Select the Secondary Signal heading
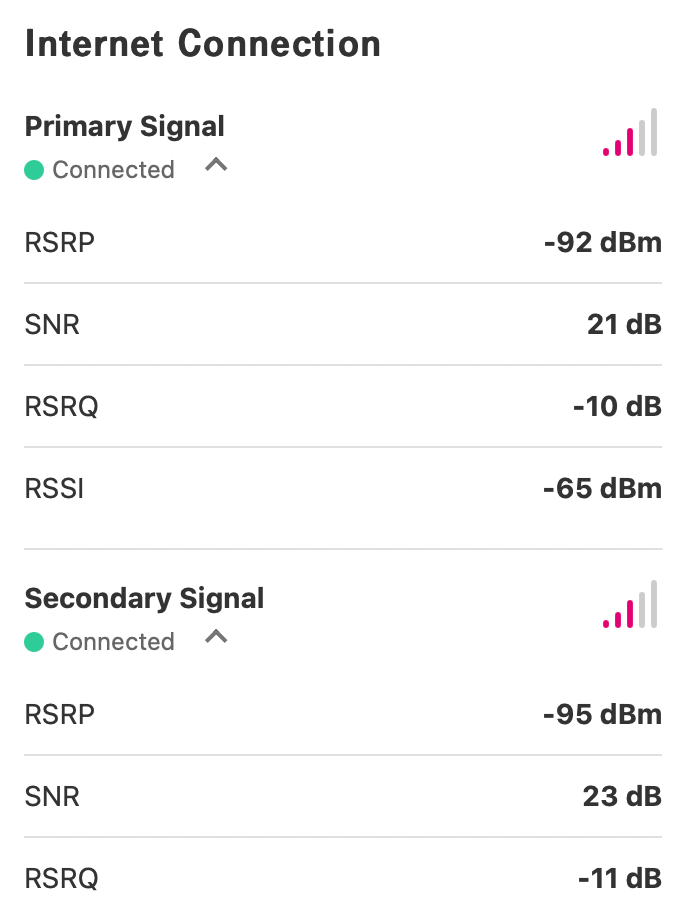Screen dimensions: 686x918 (145, 599)
